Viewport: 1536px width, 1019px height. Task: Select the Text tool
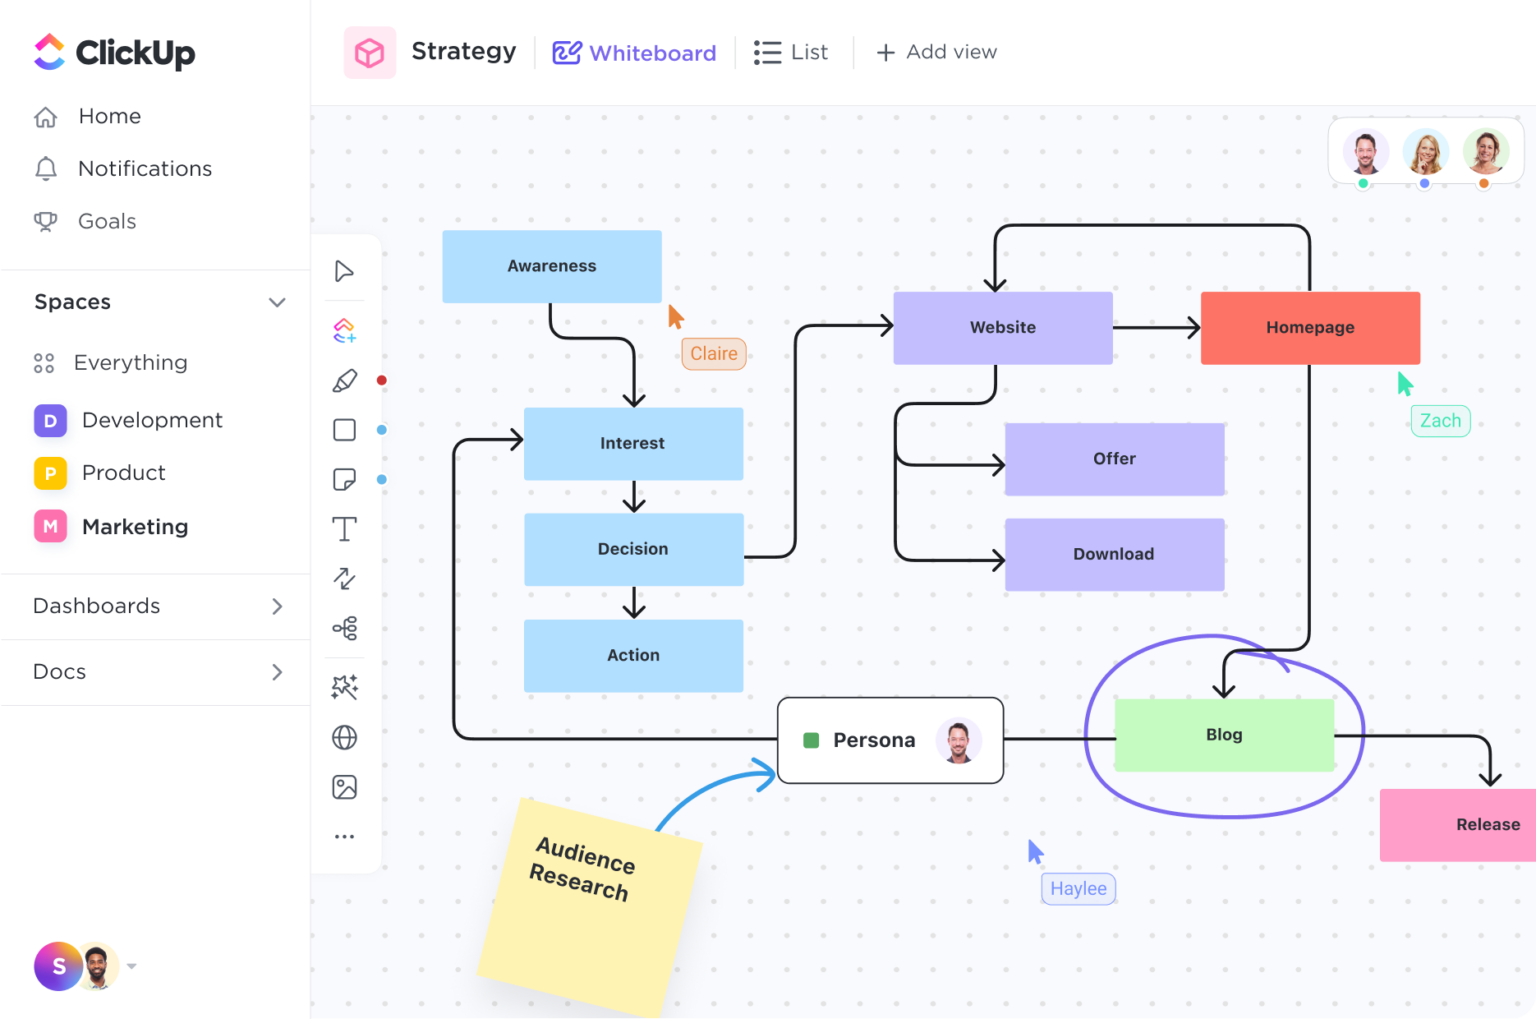[344, 529]
